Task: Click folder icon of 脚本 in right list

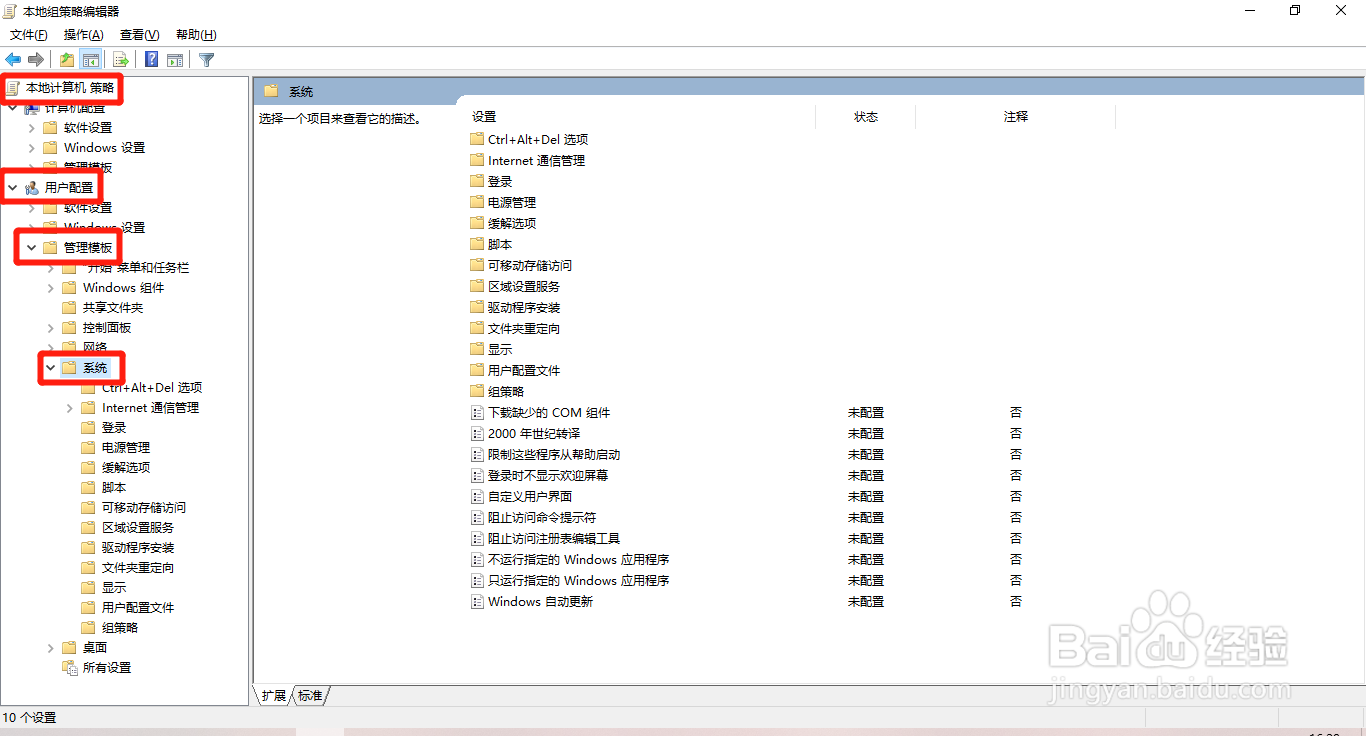Action: tap(477, 244)
